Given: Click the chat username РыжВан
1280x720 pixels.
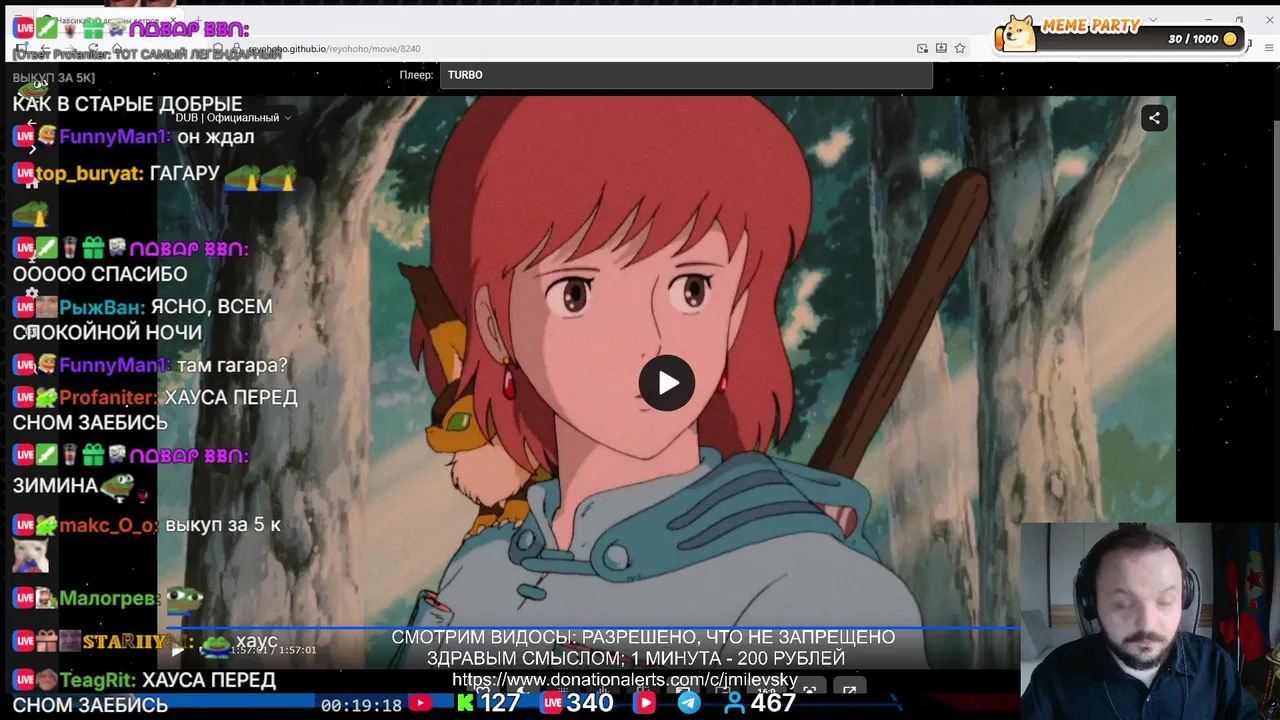Looking at the screenshot, I should coord(102,307).
